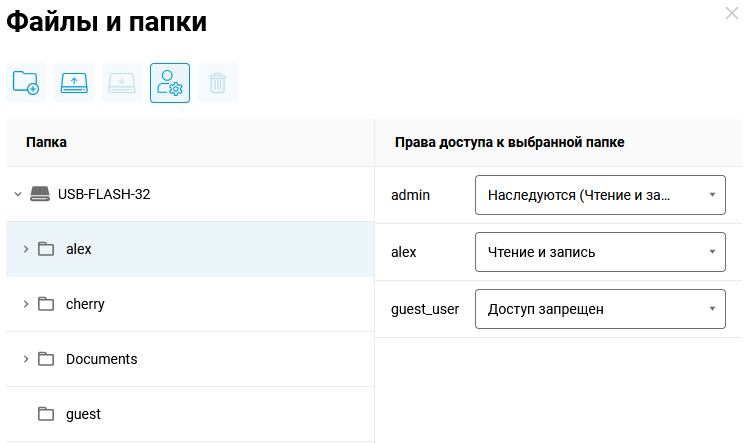The height and width of the screenshot is (444, 749).
Task: Click the alex folder icon
Action: [x=46, y=249]
